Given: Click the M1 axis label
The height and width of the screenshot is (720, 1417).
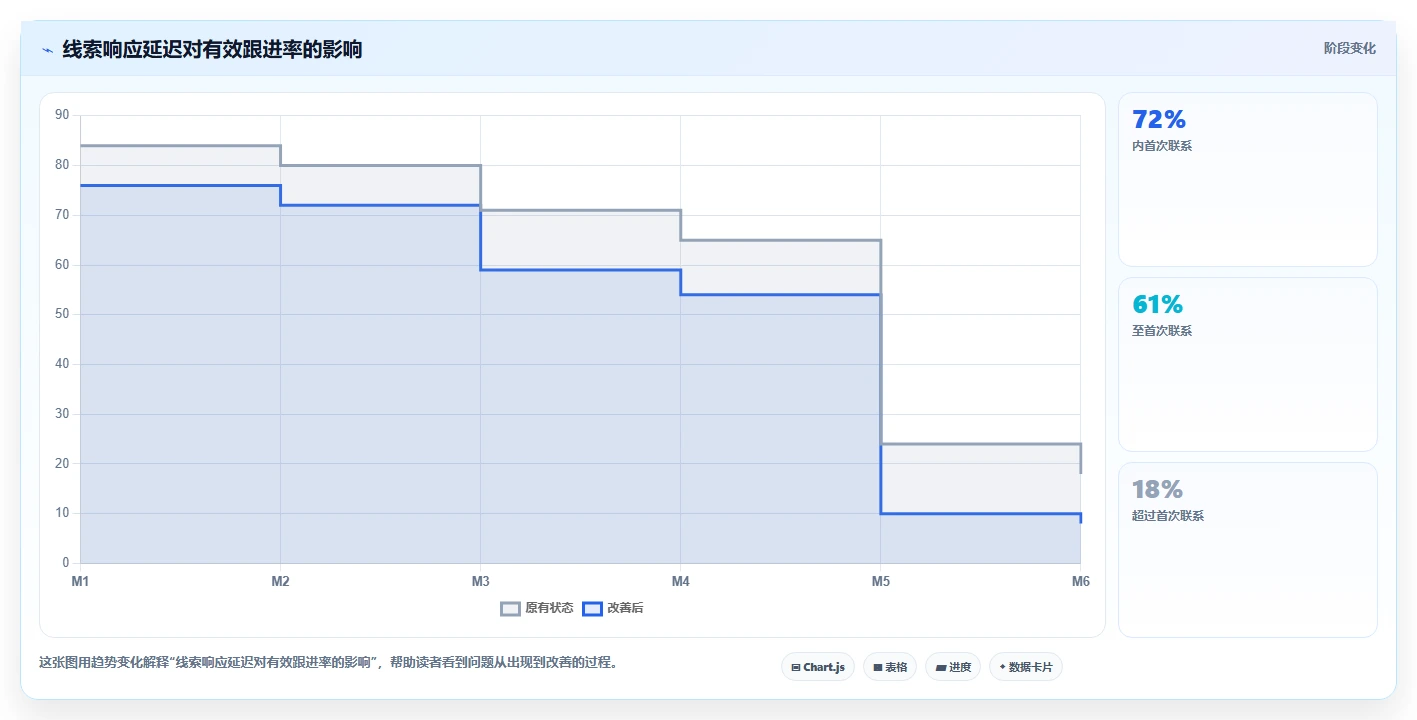Looking at the screenshot, I should point(80,581).
